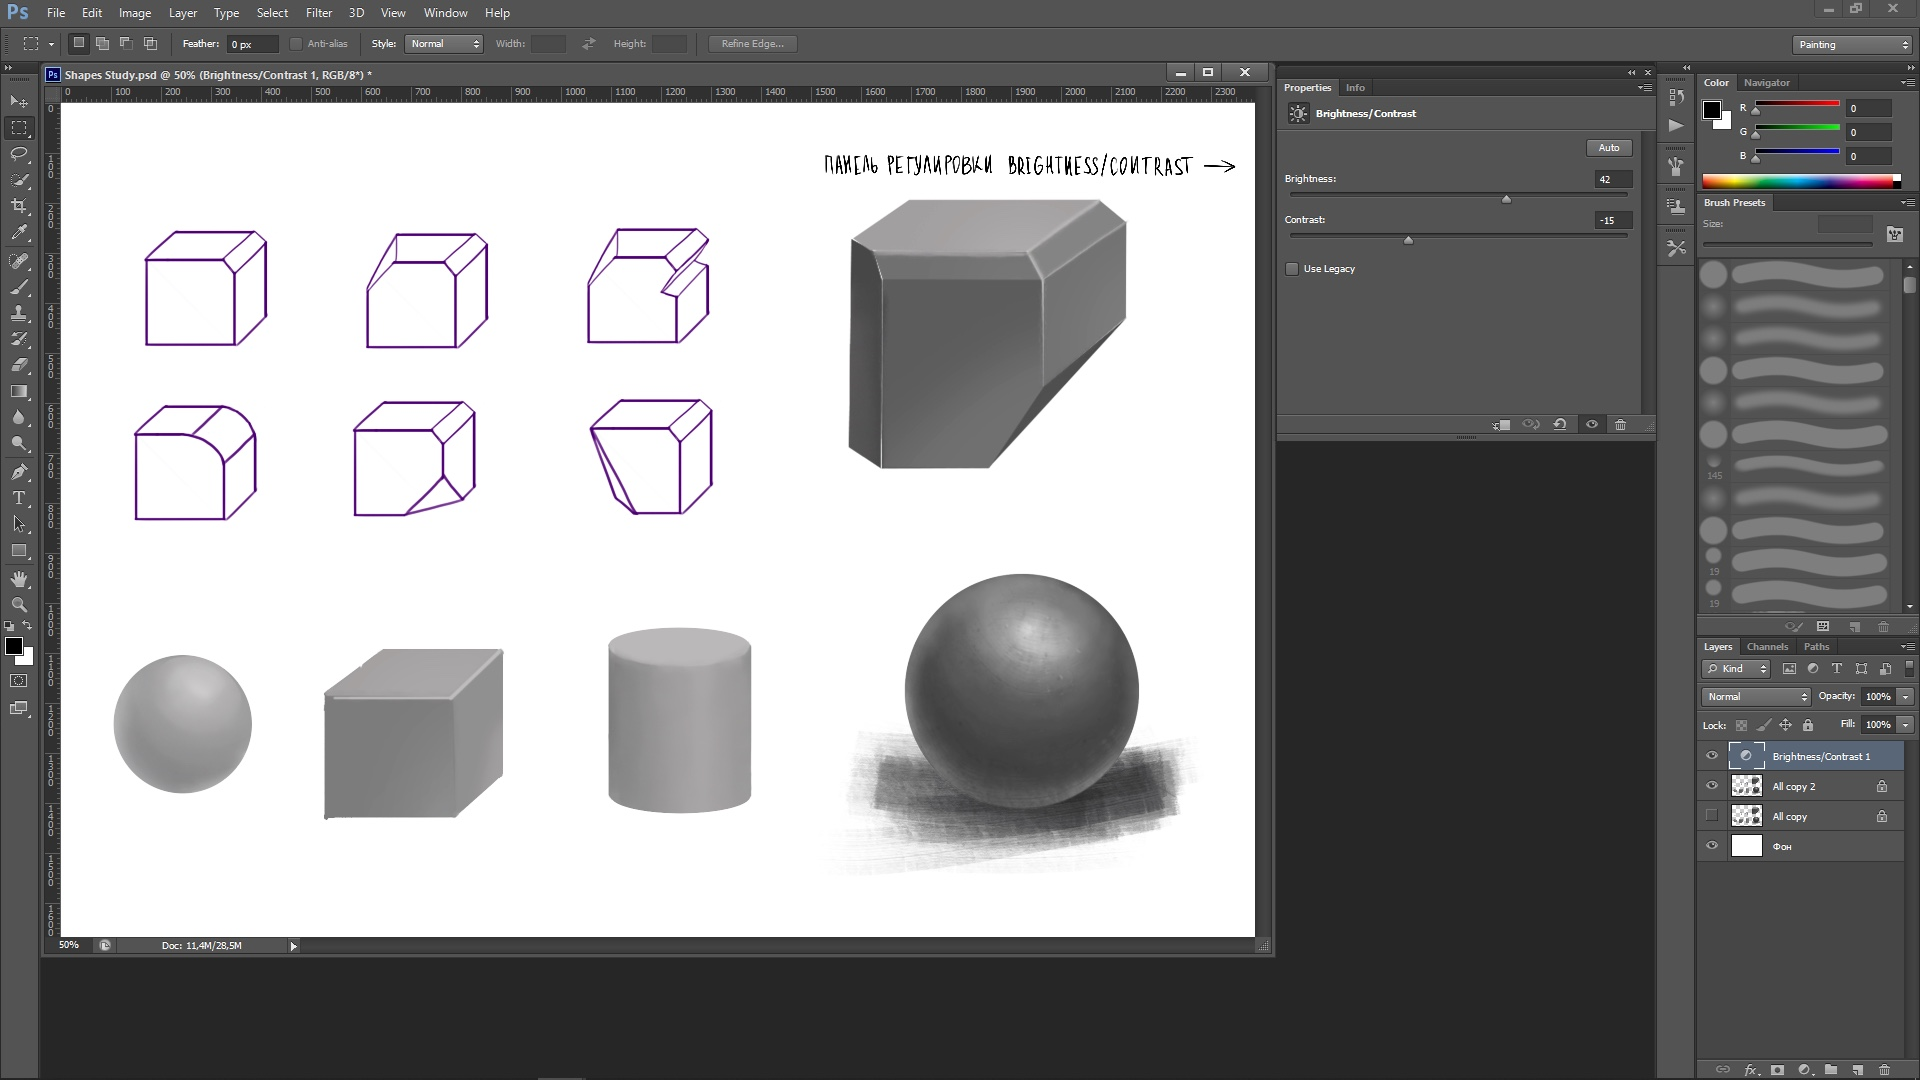Select the Quick Selection tool
This screenshot has height=1080, width=1920.
(x=19, y=180)
